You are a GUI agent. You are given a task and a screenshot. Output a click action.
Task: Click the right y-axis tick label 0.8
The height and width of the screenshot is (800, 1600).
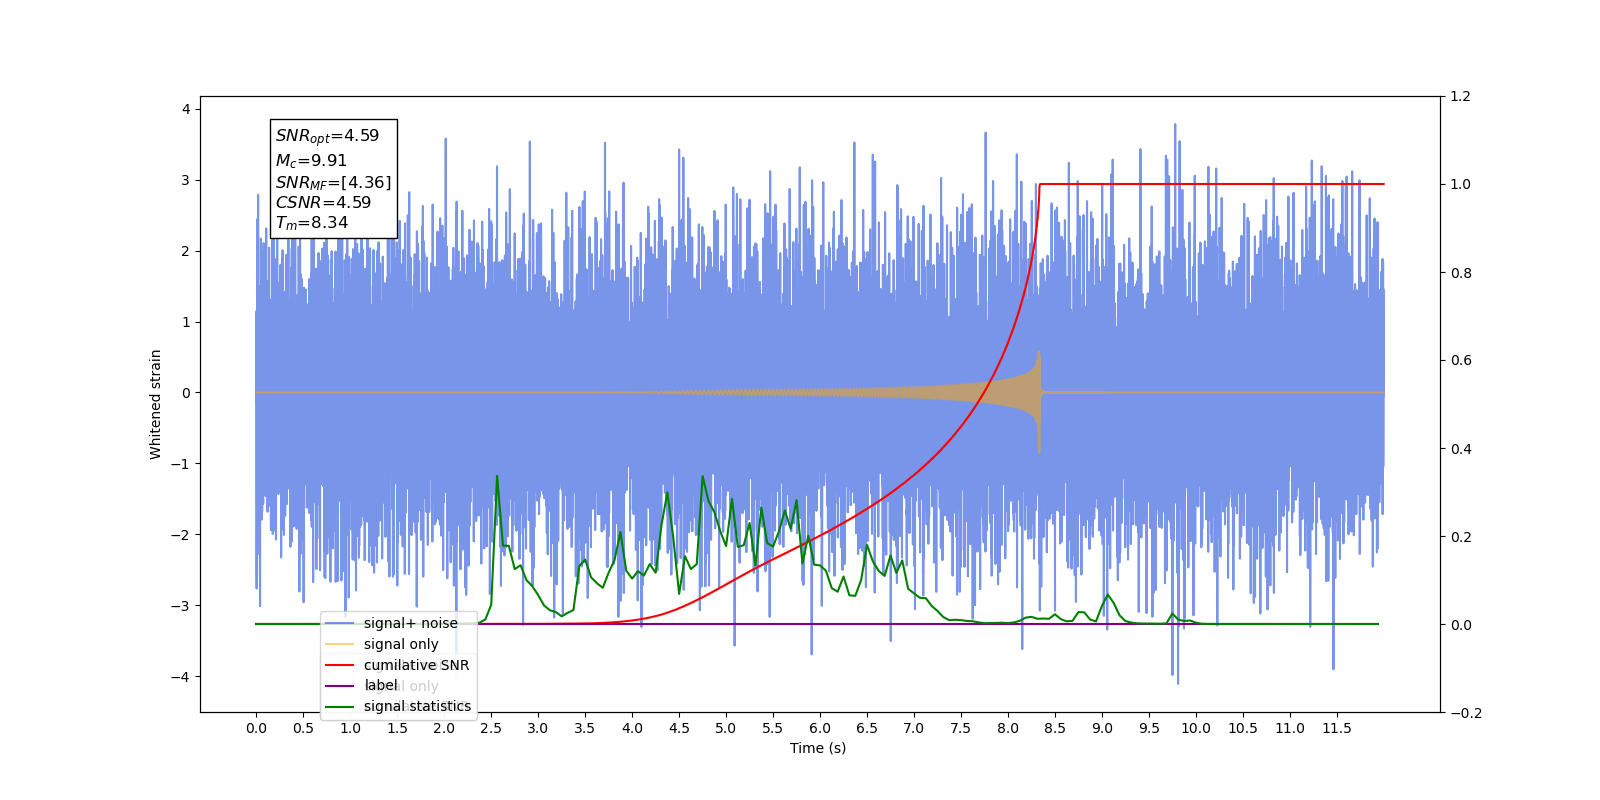pyautogui.click(x=1461, y=273)
